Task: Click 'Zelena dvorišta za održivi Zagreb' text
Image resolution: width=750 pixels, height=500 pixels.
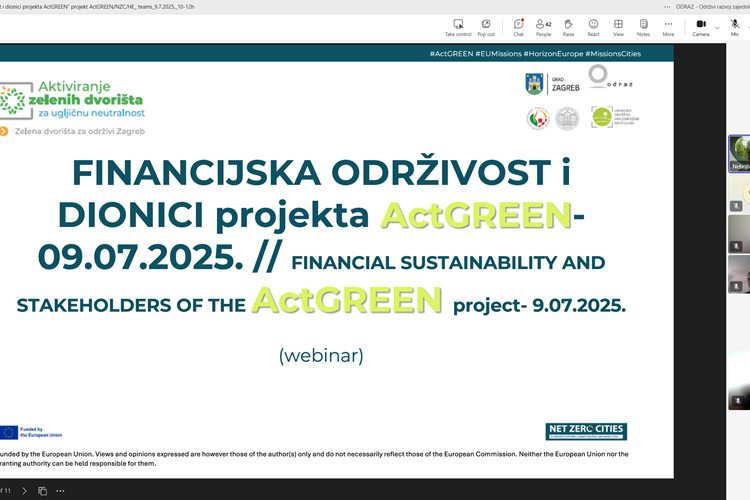Action: [x=79, y=131]
